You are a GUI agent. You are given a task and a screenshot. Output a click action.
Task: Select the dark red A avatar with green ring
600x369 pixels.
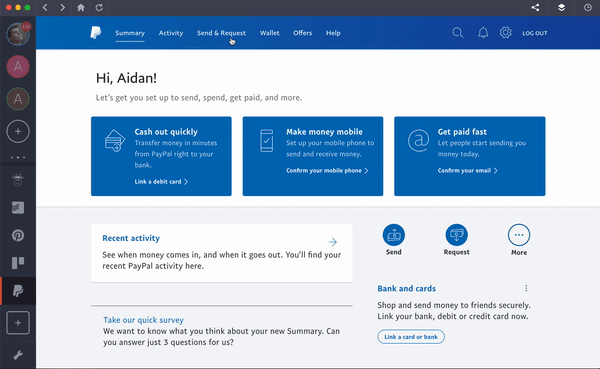click(x=18, y=99)
